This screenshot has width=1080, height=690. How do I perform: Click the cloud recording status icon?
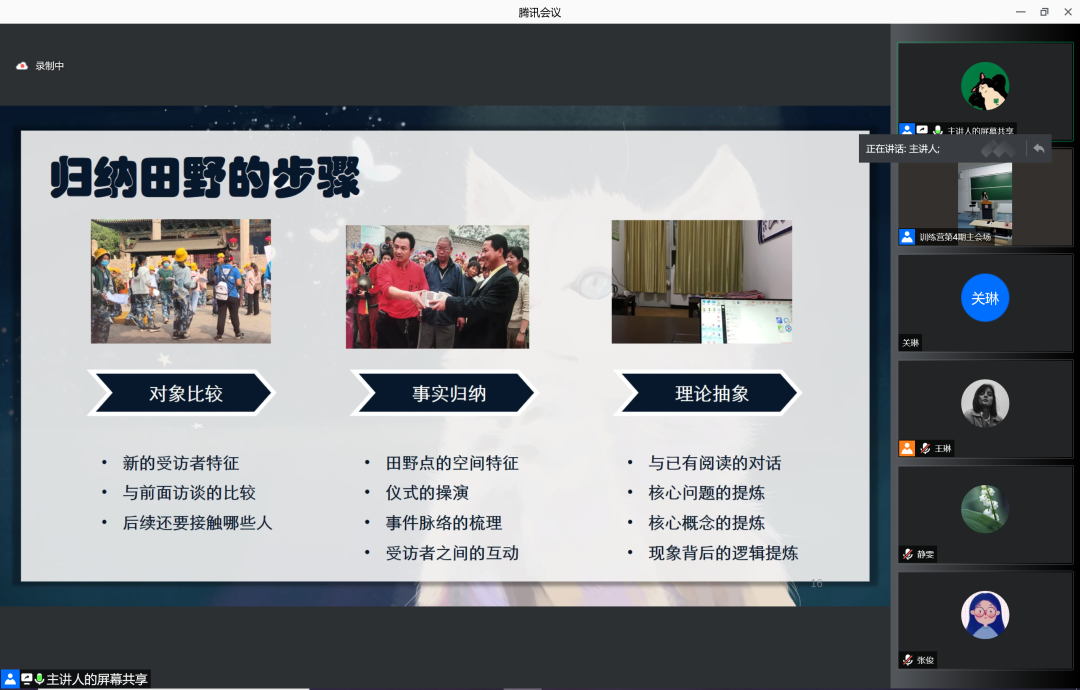tap(22, 66)
